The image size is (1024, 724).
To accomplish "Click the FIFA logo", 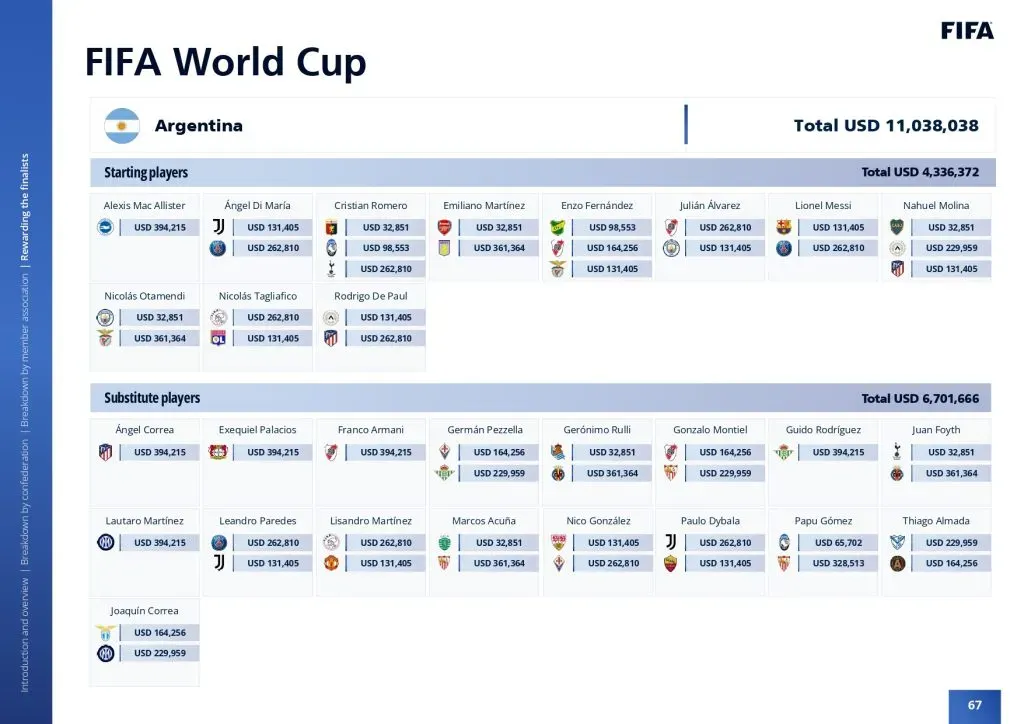I will pos(967,31).
